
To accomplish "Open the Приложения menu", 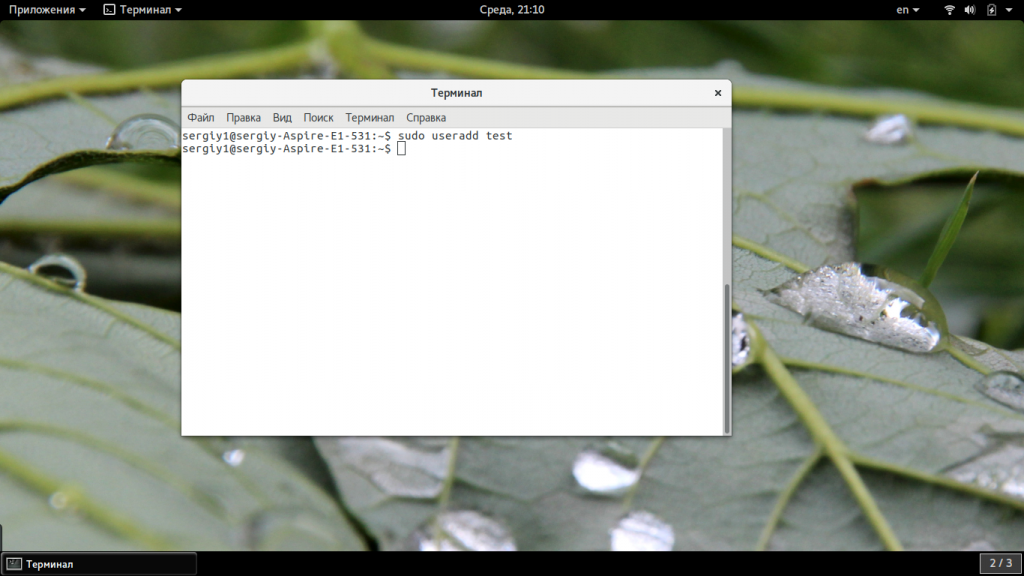I will click(47, 10).
